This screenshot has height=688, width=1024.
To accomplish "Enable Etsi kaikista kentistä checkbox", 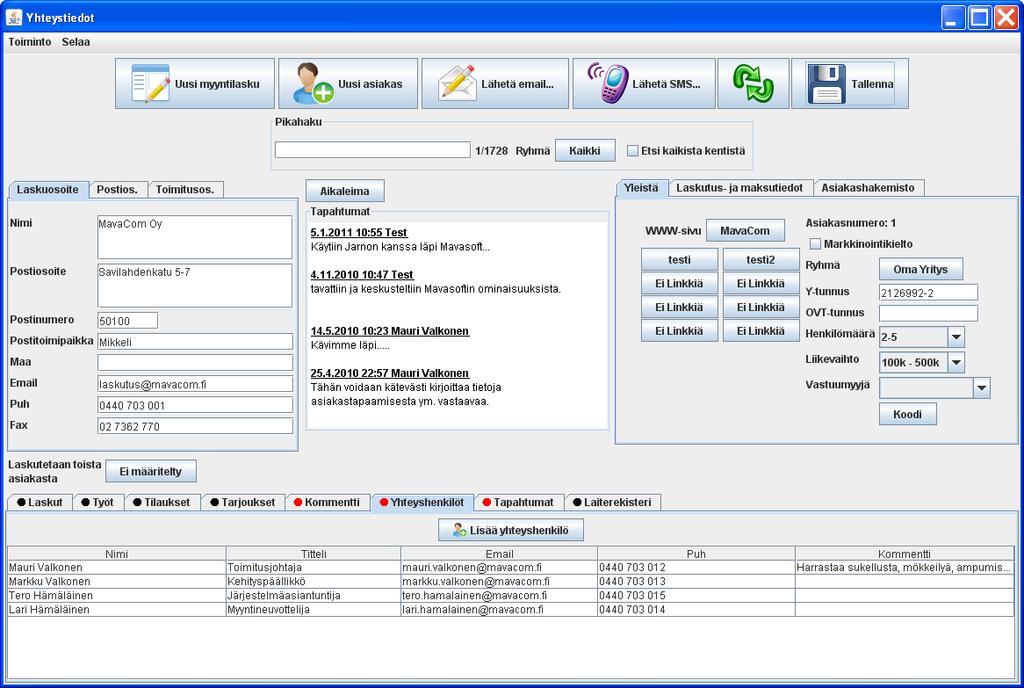I will (632, 151).
